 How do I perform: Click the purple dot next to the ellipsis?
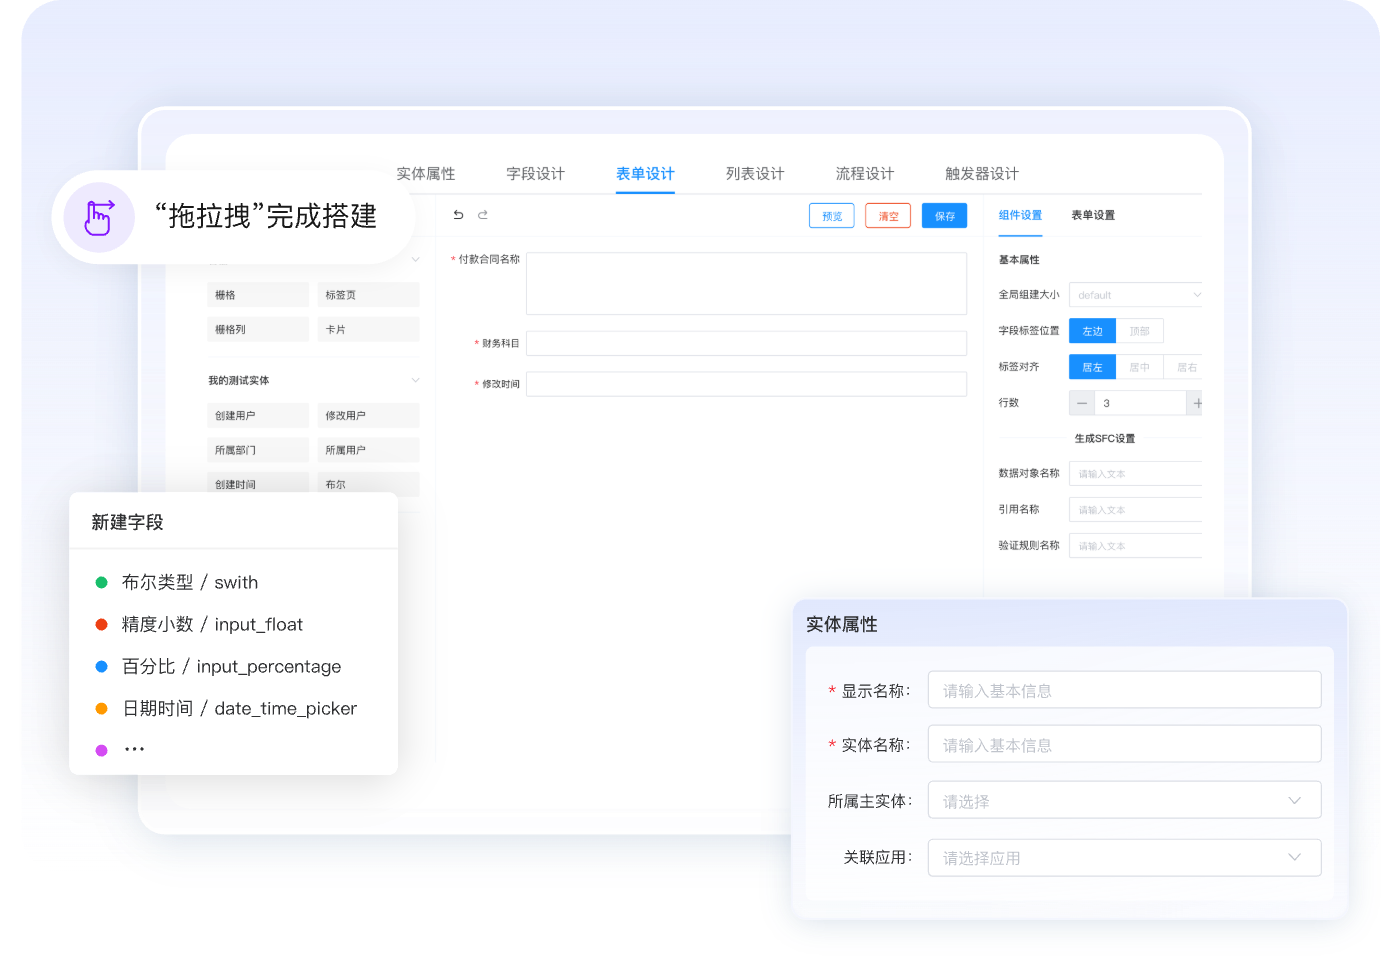pyautogui.click(x=101, y=750)
